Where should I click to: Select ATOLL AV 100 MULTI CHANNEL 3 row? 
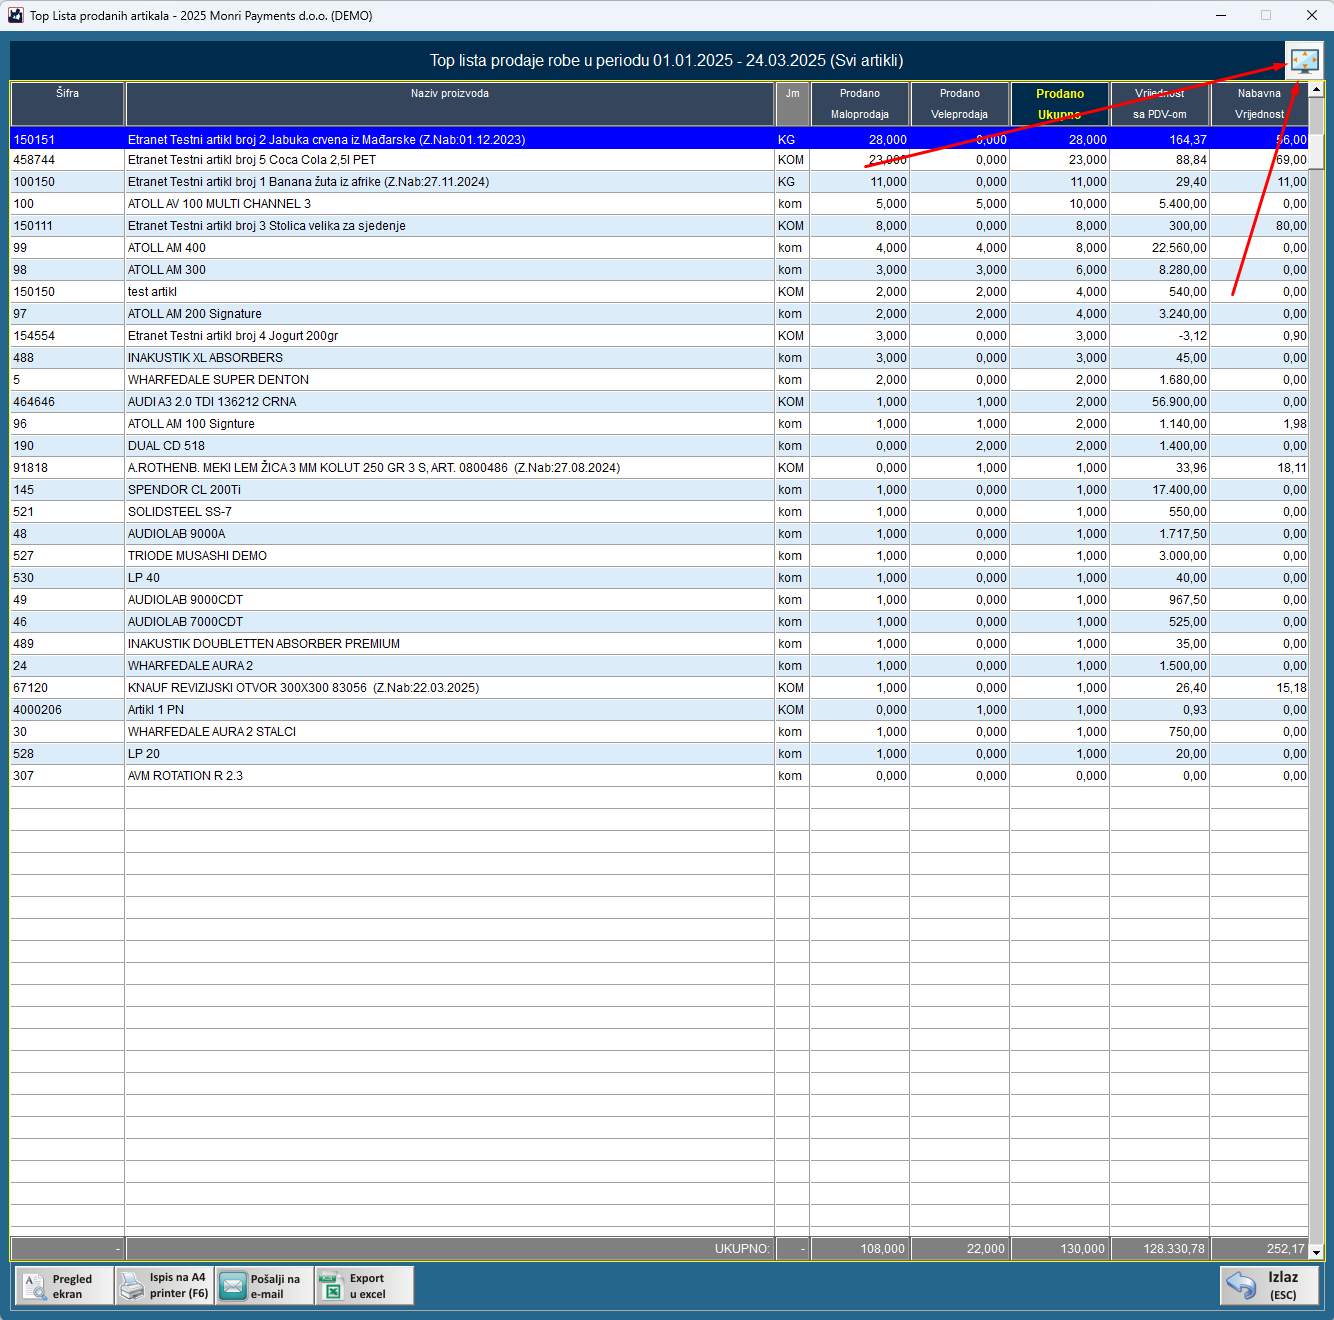coord(659,204)
